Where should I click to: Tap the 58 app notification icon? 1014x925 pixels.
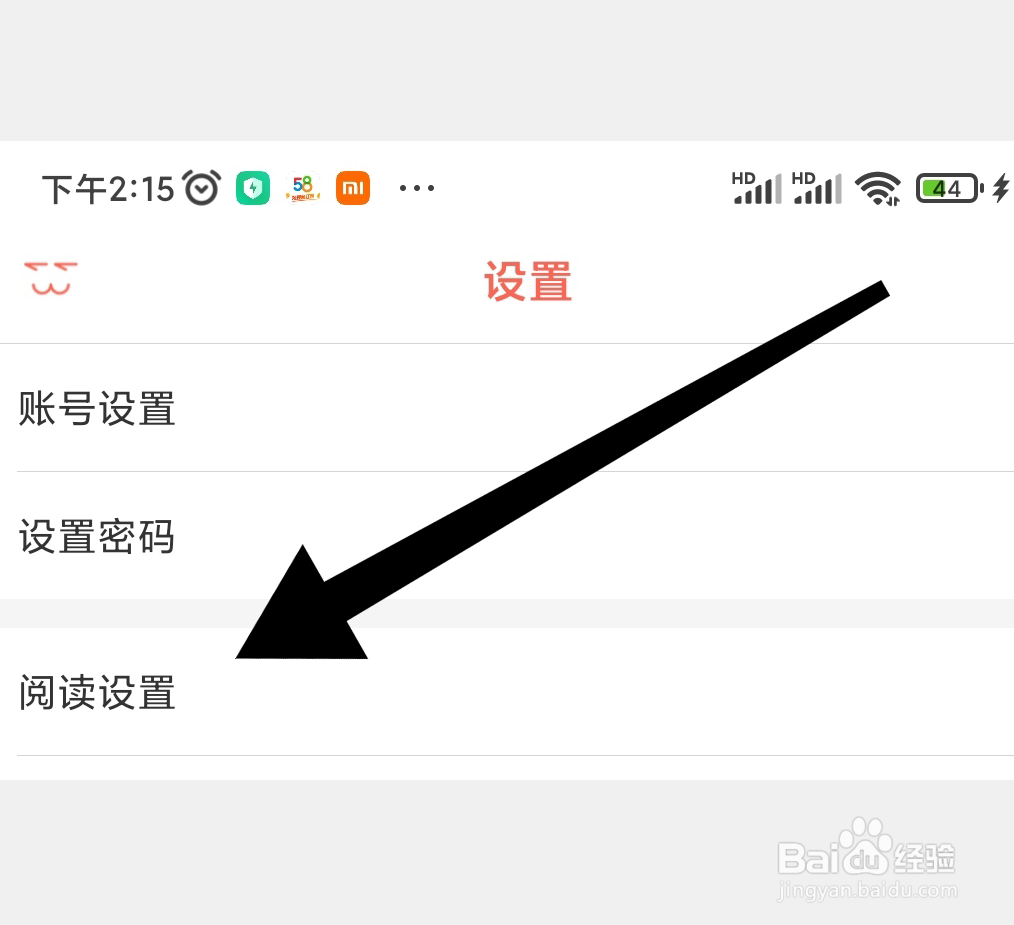tap(303, 188)
